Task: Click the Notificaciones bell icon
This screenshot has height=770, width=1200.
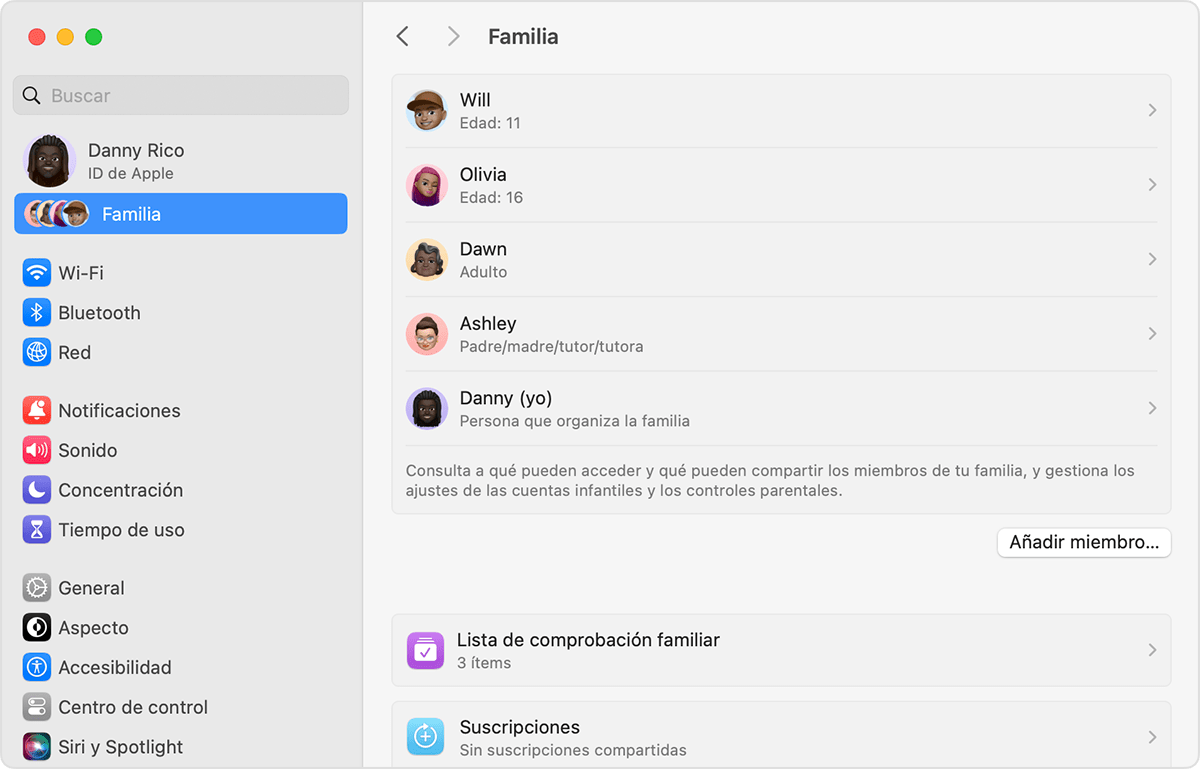Action: [36, 410]
